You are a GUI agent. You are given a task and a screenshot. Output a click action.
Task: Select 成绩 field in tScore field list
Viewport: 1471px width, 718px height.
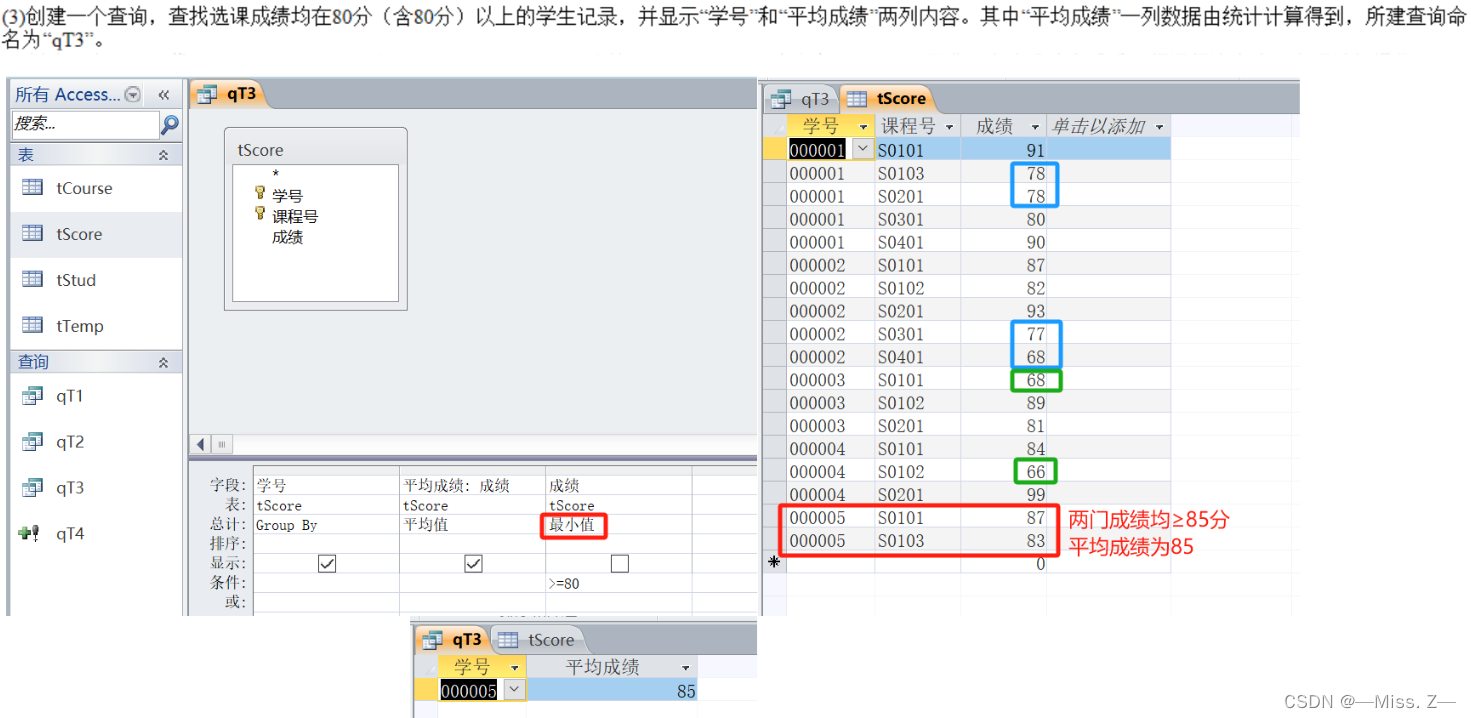tap(287, 237)
